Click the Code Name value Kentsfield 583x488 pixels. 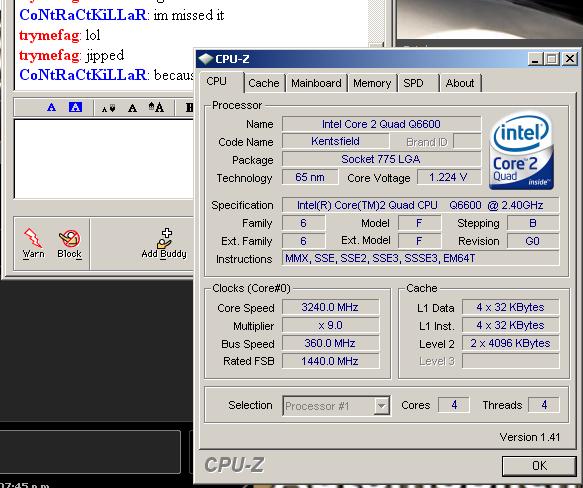tap(335, 141)
